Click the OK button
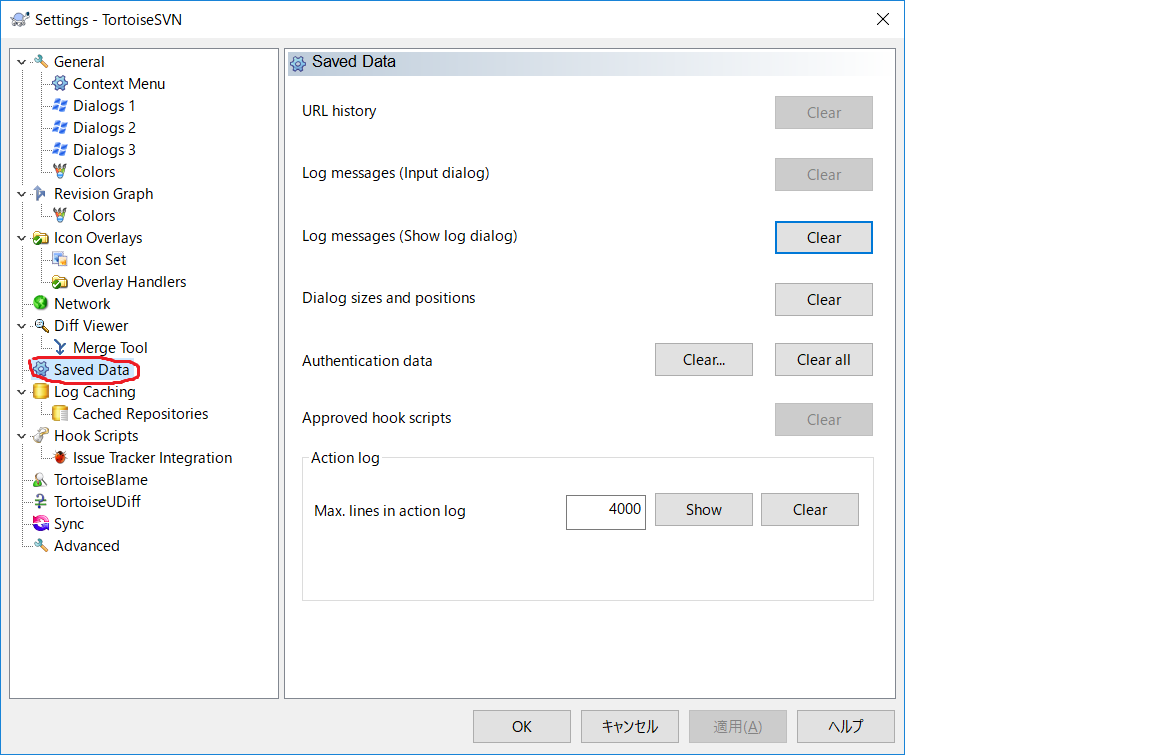Viewport: 1152px width, 755px height. (522, 726)
